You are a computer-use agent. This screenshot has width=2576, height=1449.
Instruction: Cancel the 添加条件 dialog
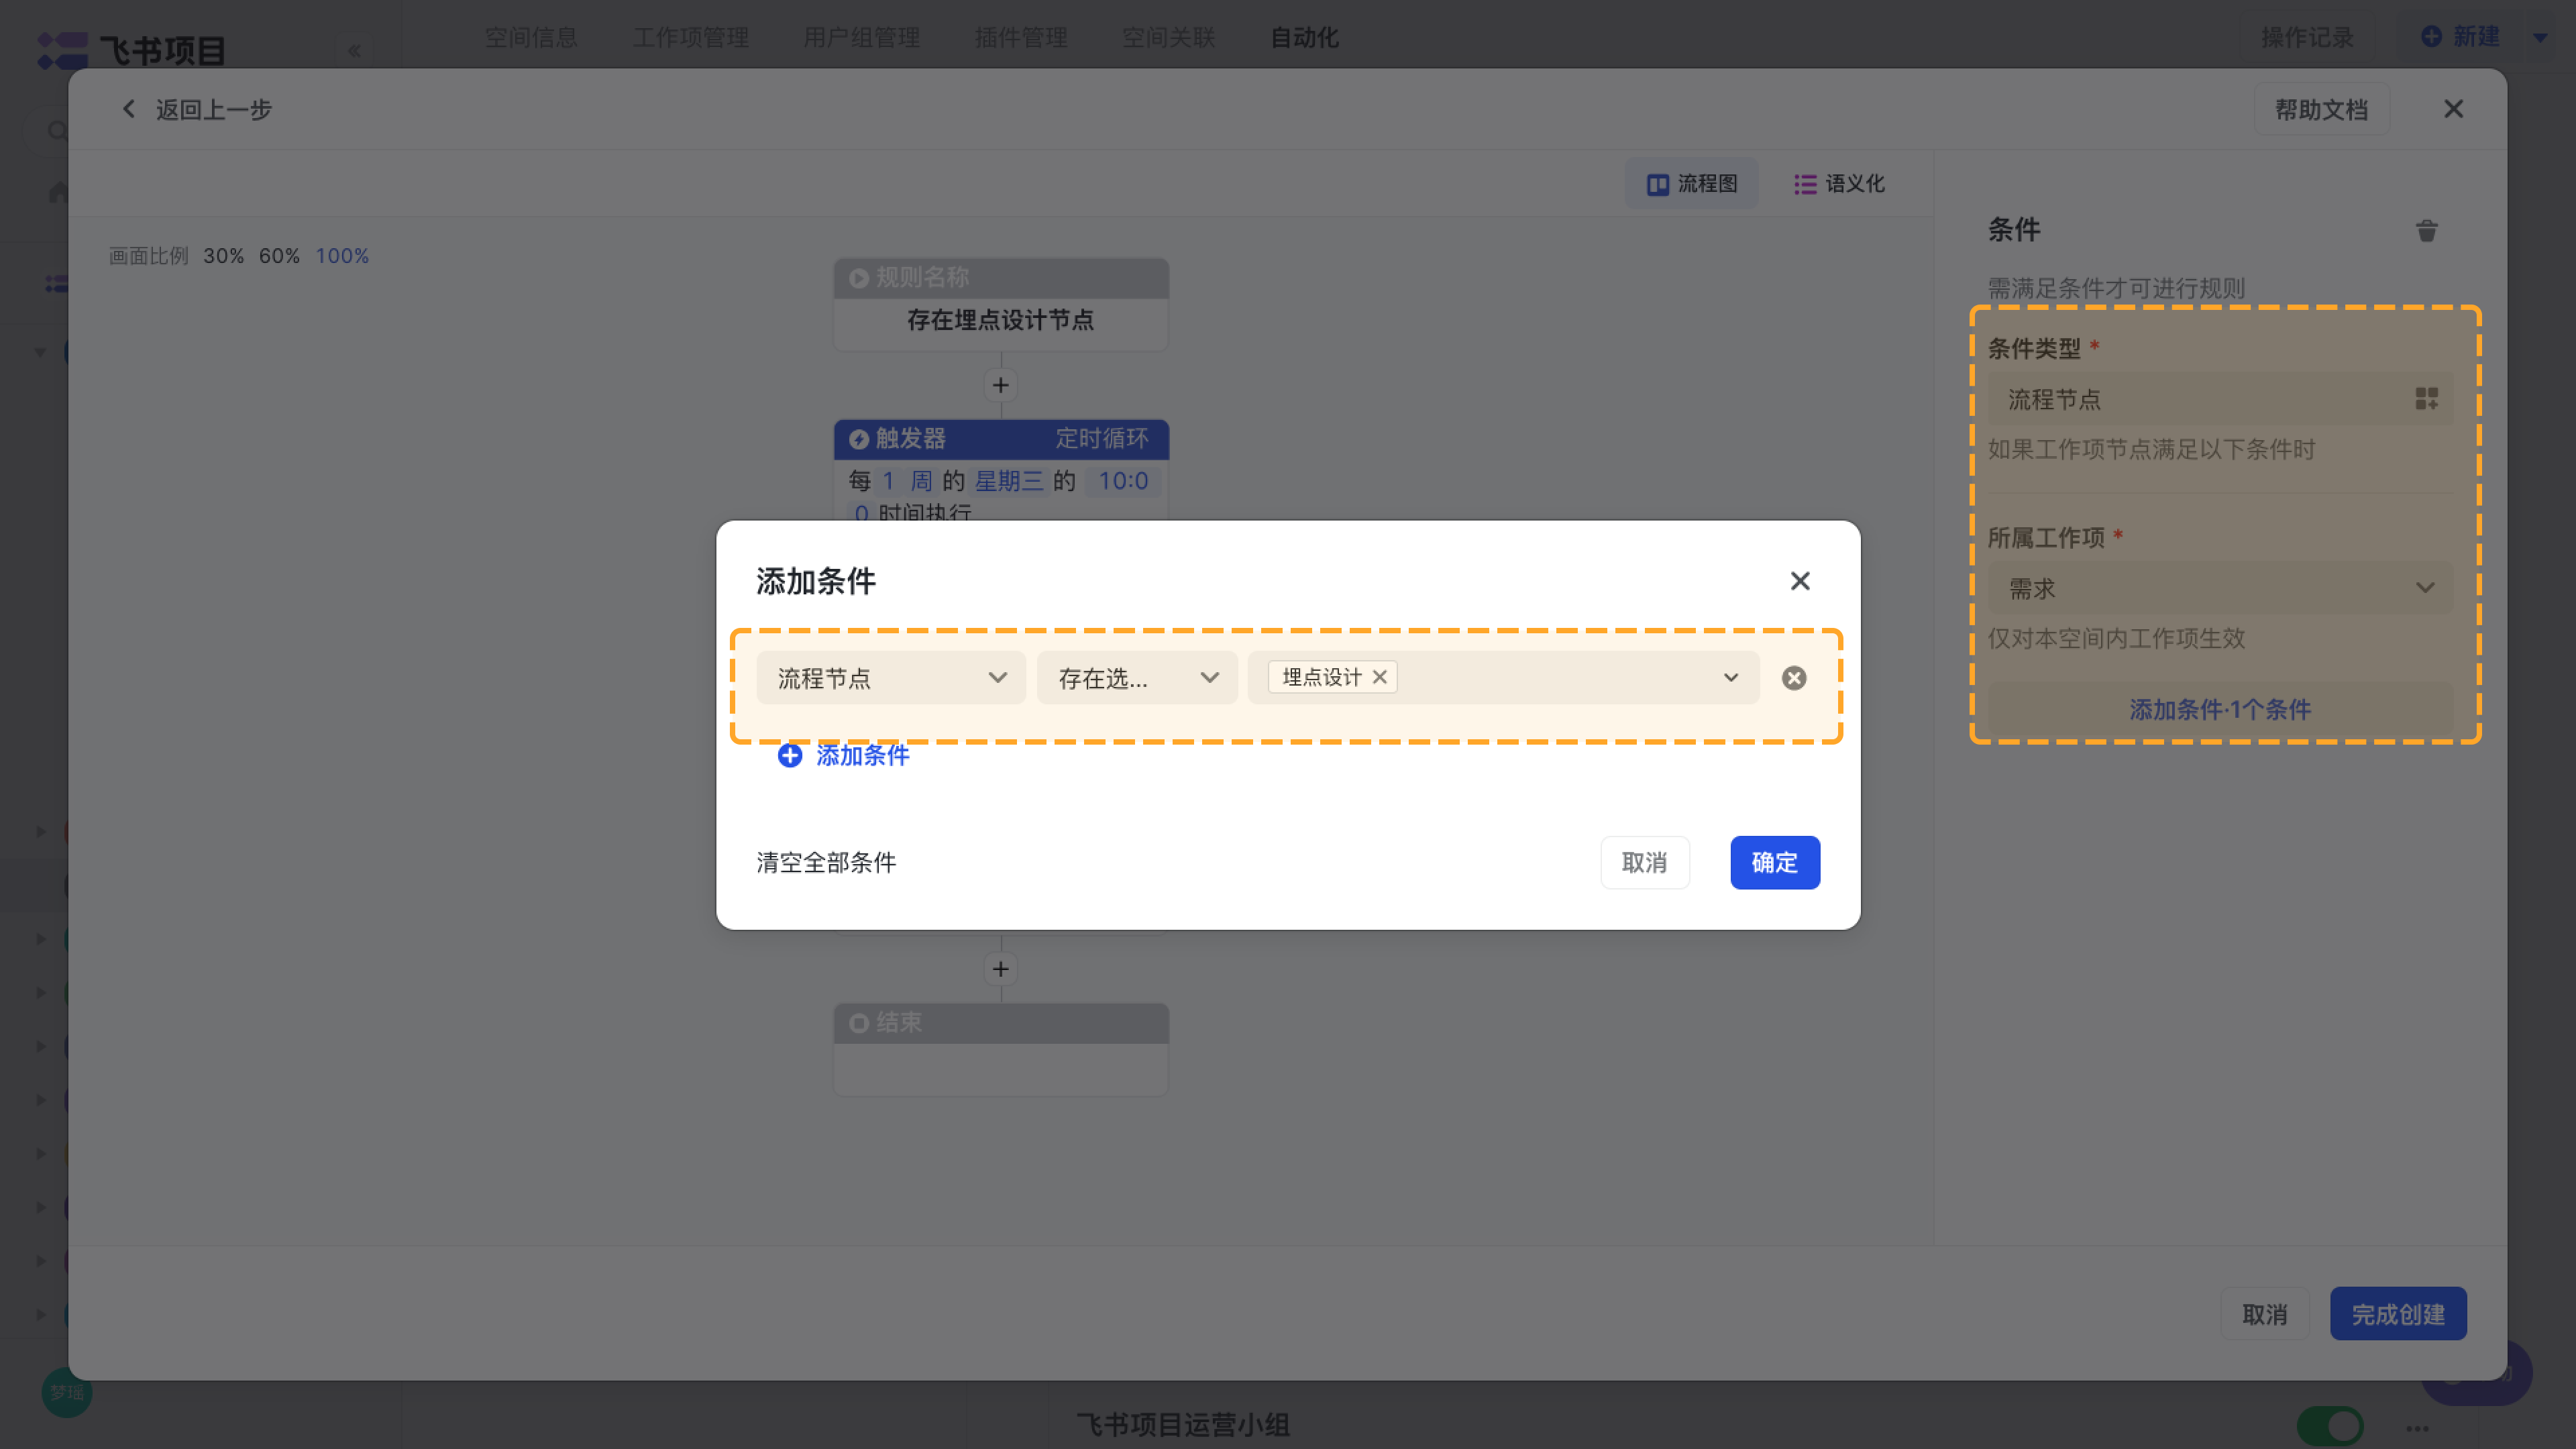[1645, 862]
